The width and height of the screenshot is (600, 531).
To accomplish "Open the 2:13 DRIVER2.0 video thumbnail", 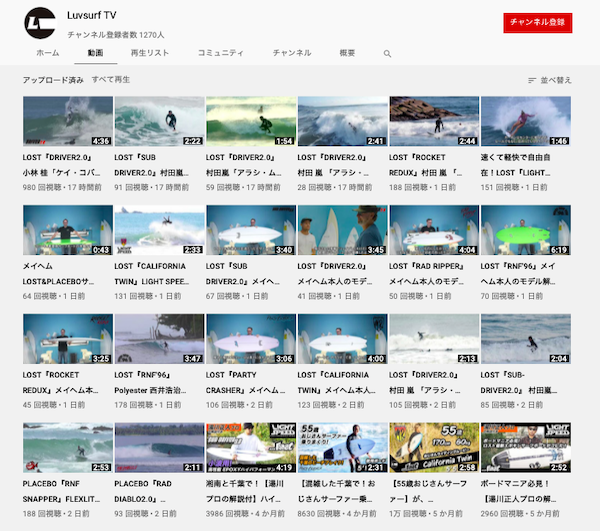I will [x=434, y=339].
